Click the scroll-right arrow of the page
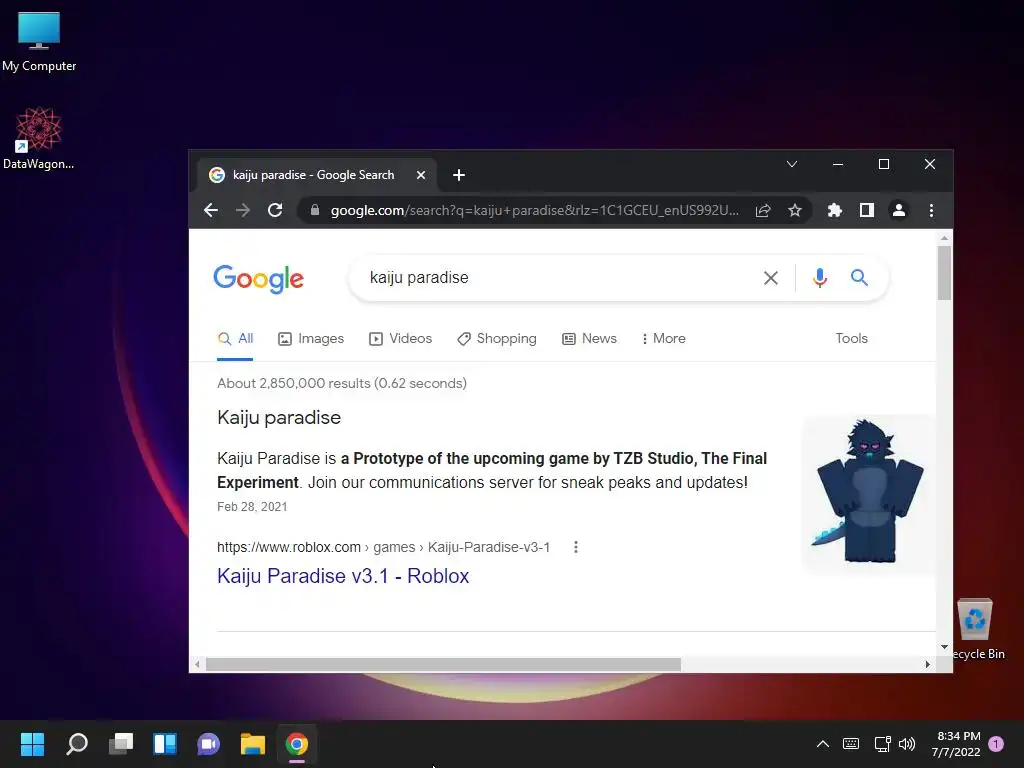 [x=927, y=665]
